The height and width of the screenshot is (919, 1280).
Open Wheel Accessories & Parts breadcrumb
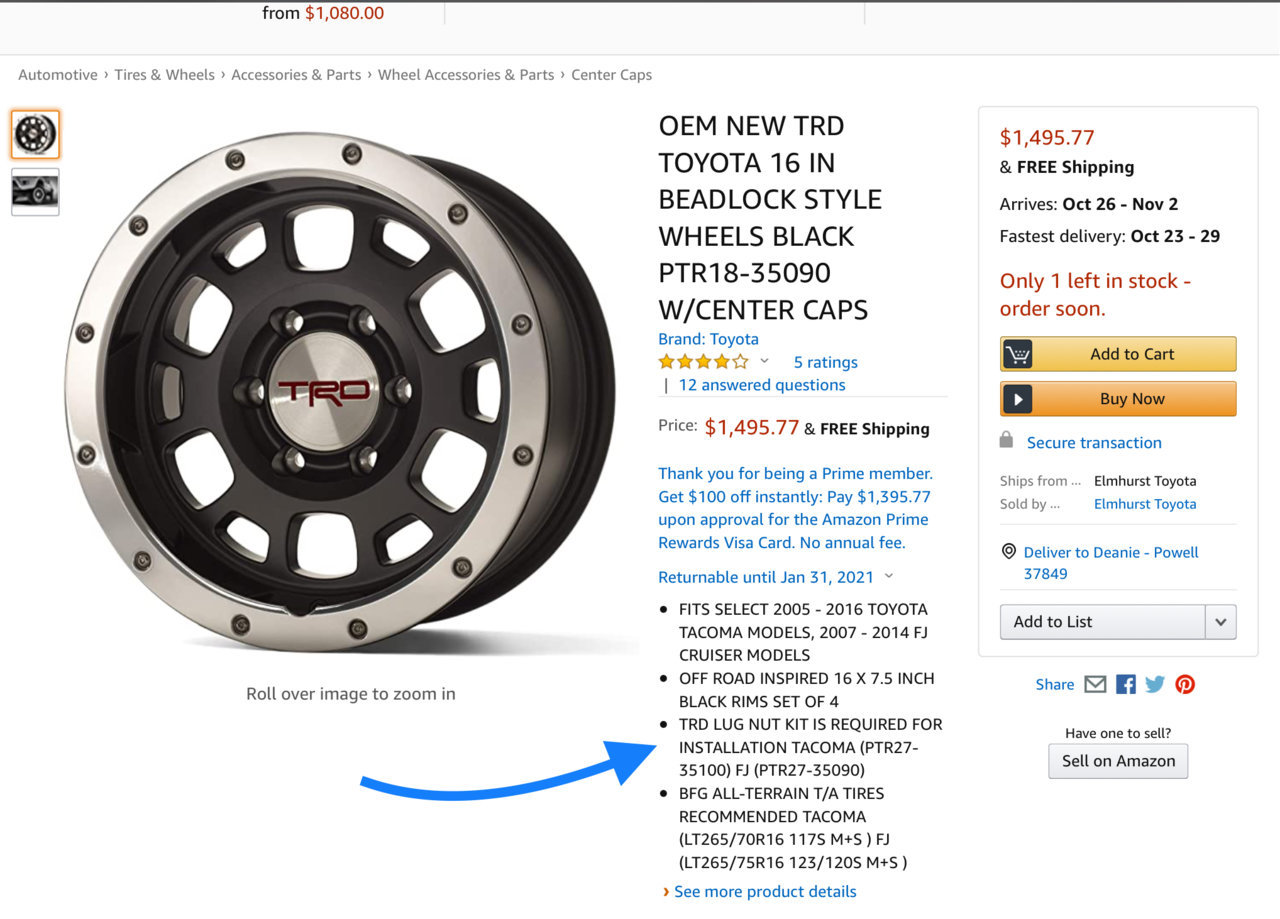point(466,75)
